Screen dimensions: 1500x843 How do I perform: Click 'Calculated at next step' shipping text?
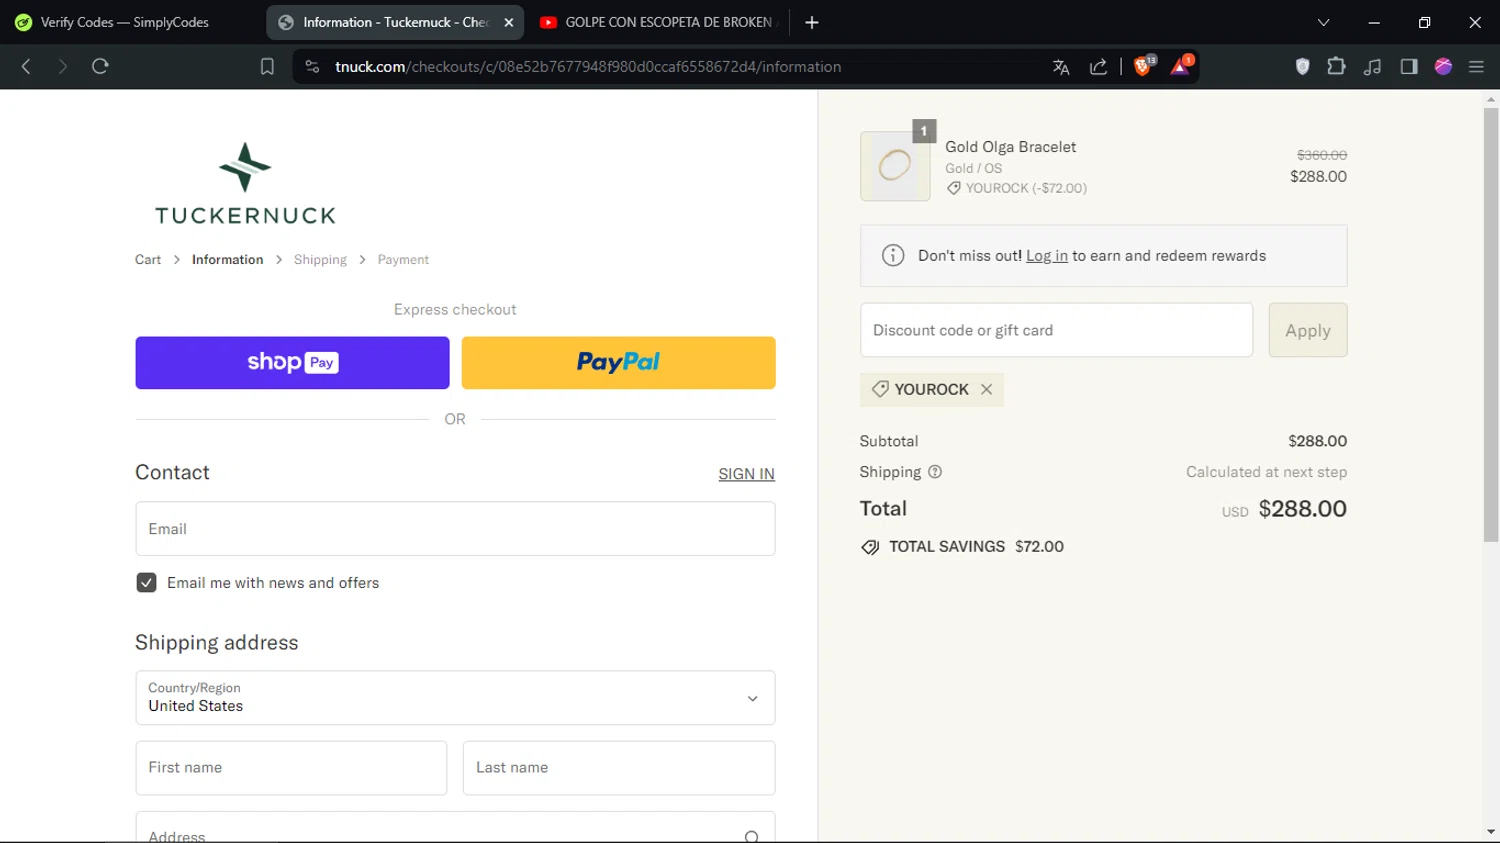click(x=1266, y=472)
